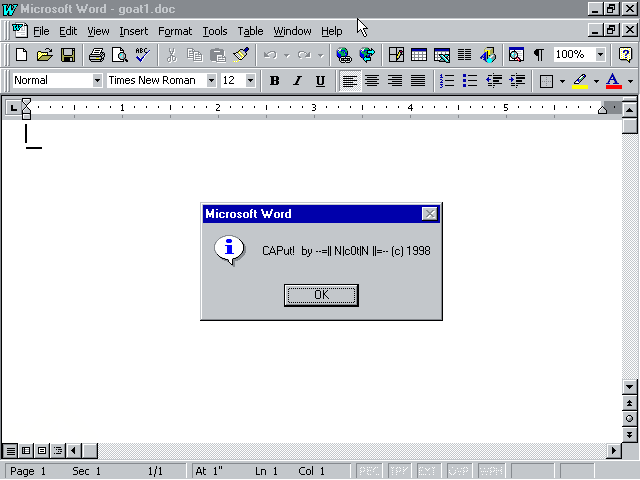Toggle Bold formatting
Image resolution: width=640 pixels, height=480 pixels.
275,81
